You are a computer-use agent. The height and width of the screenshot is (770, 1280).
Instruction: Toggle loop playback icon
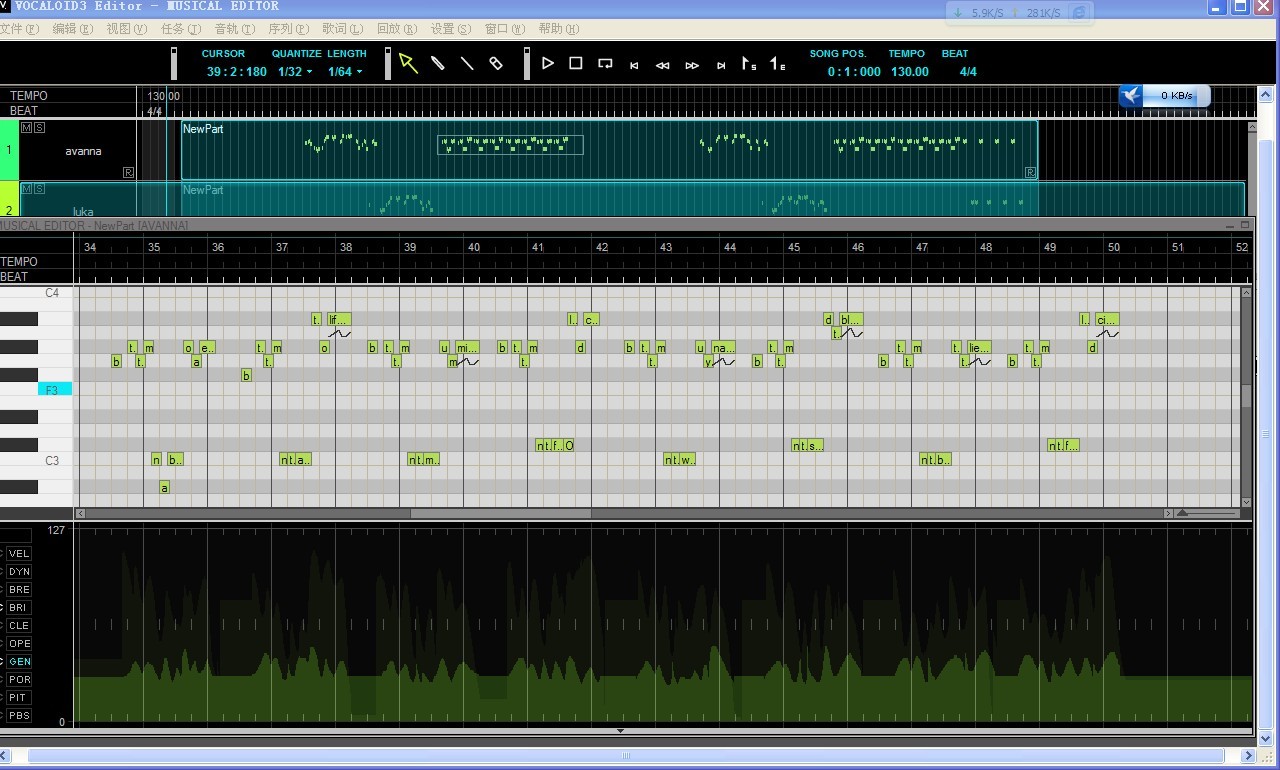point(605,63)
